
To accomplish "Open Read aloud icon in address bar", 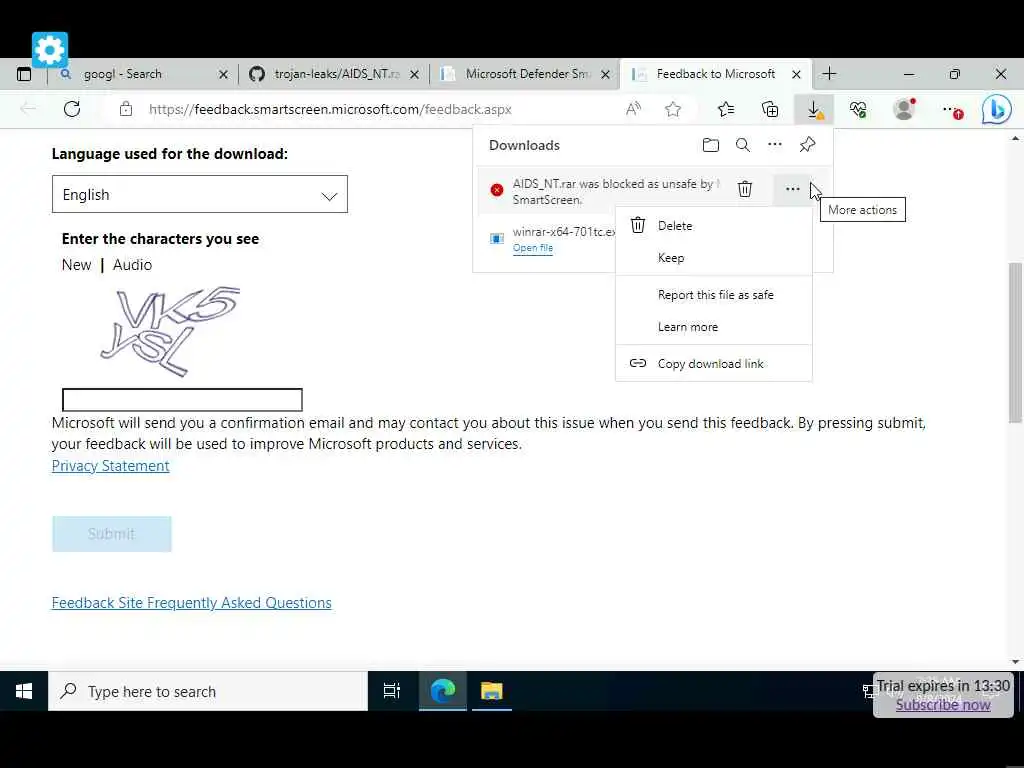I will [633, 109].
